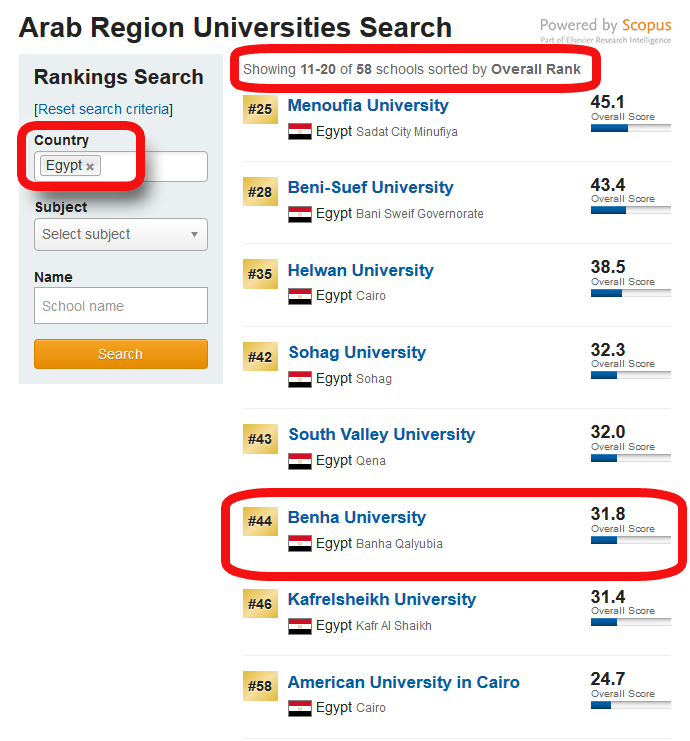Open American University in Cairo link
The width and height of the screenshot is (690, 741).
403,682
